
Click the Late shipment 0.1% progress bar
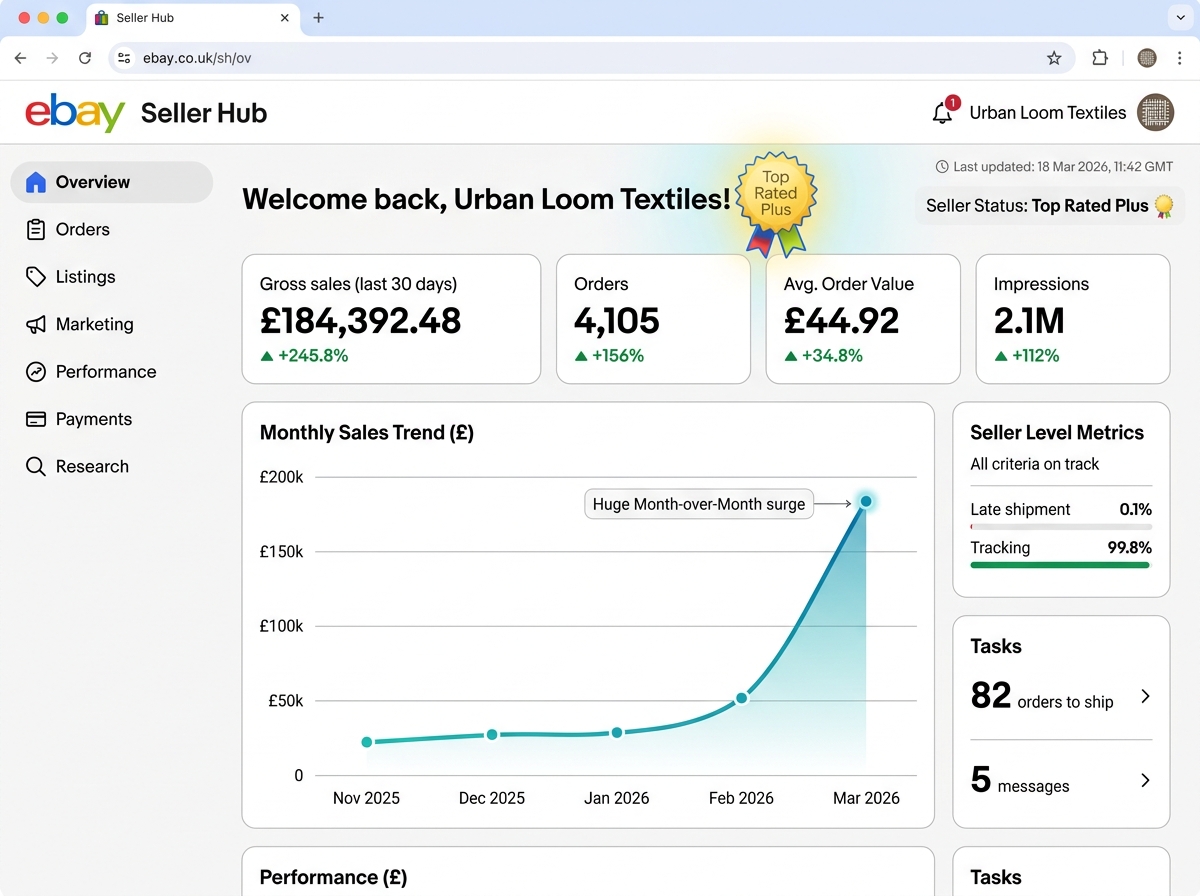point(1061,527)
